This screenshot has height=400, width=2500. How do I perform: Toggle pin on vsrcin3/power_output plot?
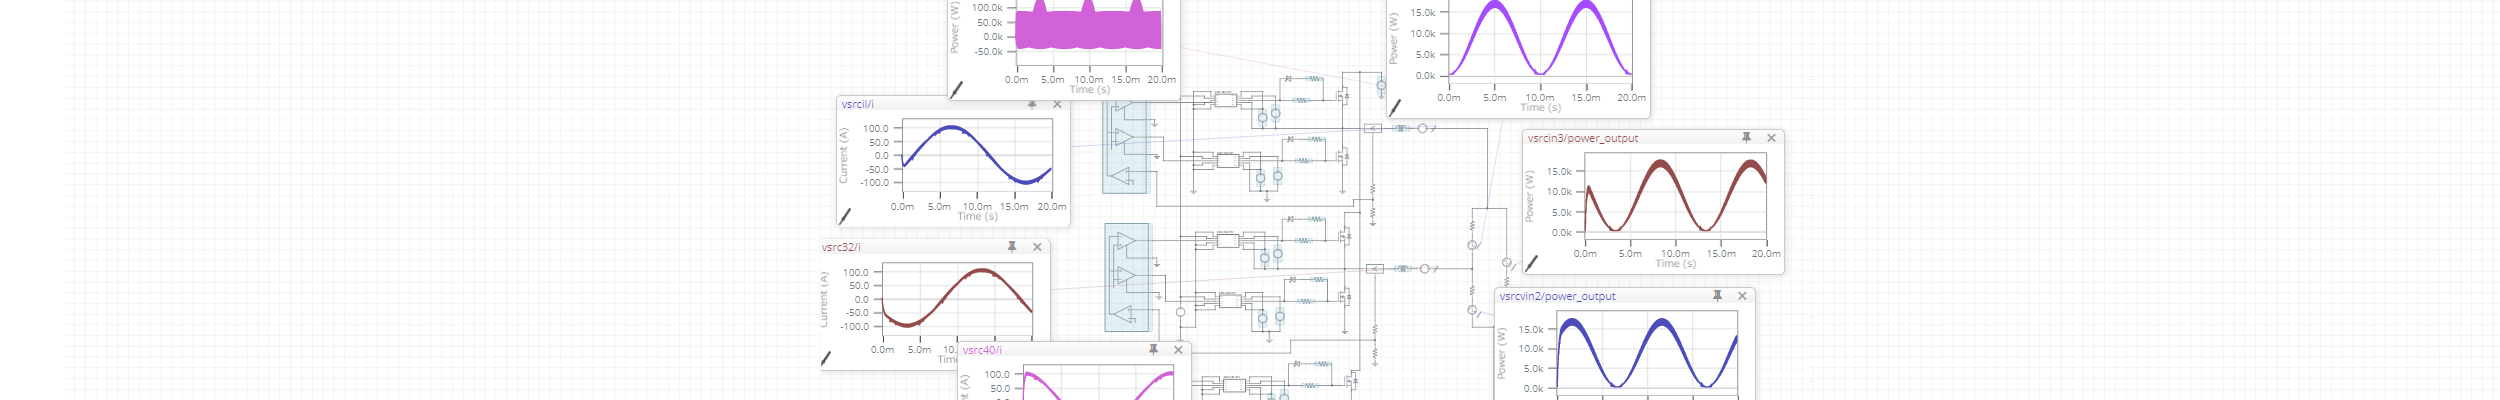point(1746,138)
